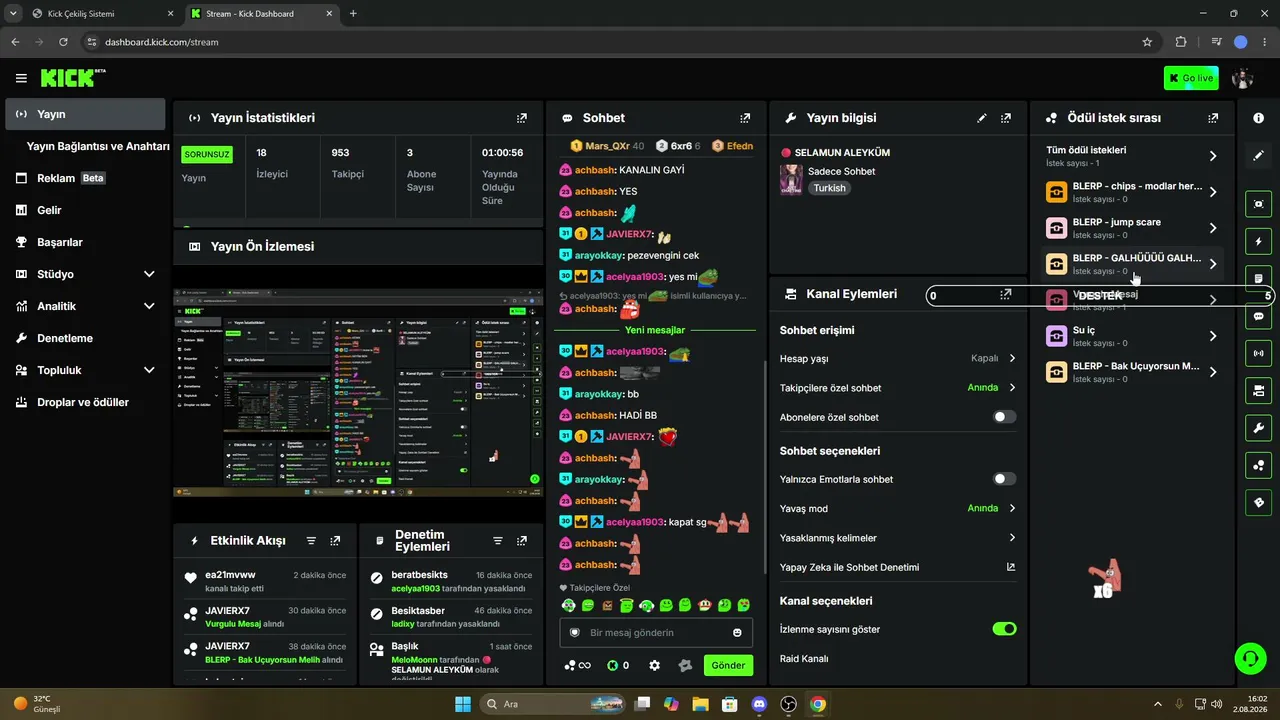Image resolution: width=1280 pixels, height=720 pixels.
Task: Open the AI chat moderation external link
Action: (x=1011, y=567)
